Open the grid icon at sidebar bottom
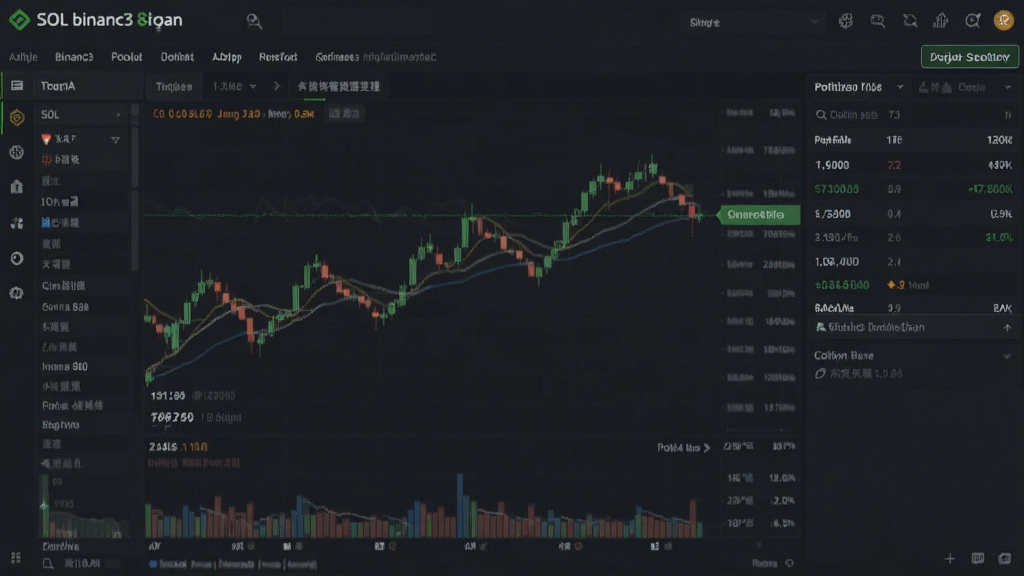The width and height of the screenshot is (1024, 576). 16,558
